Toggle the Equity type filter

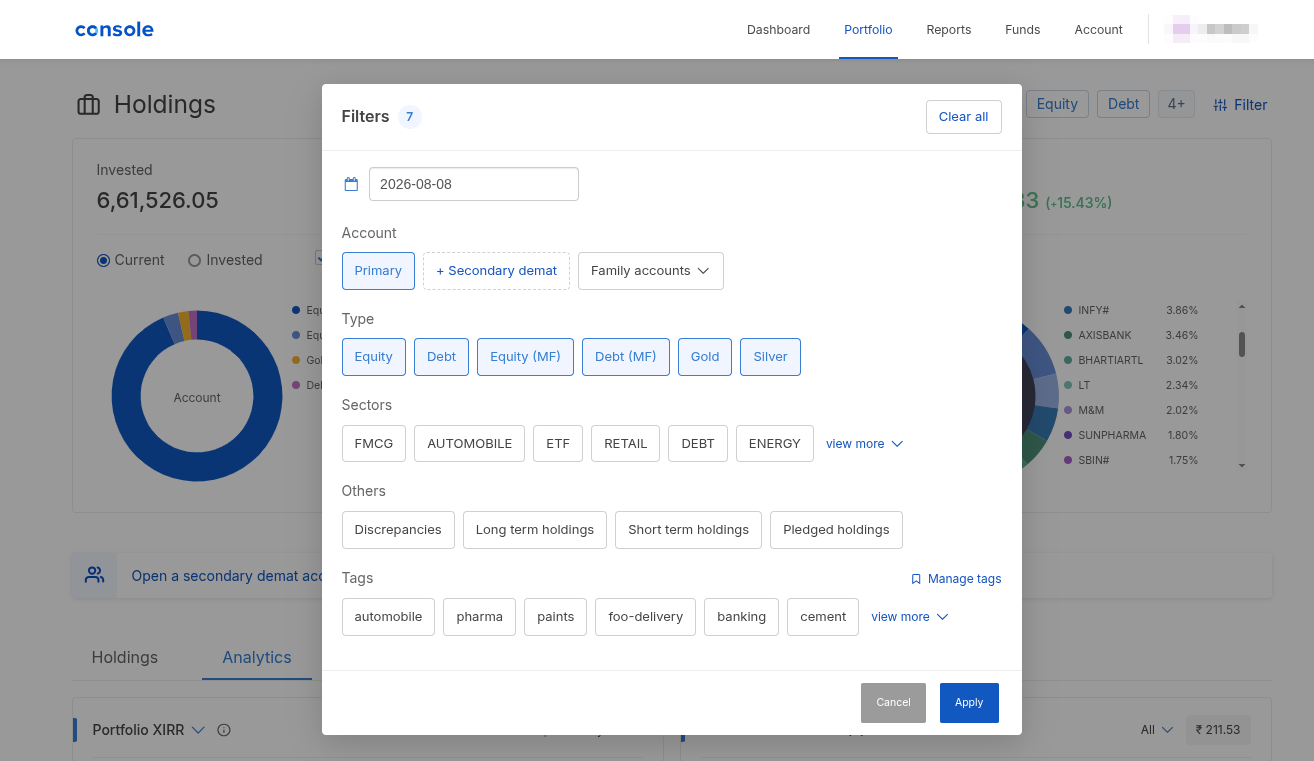374,357
